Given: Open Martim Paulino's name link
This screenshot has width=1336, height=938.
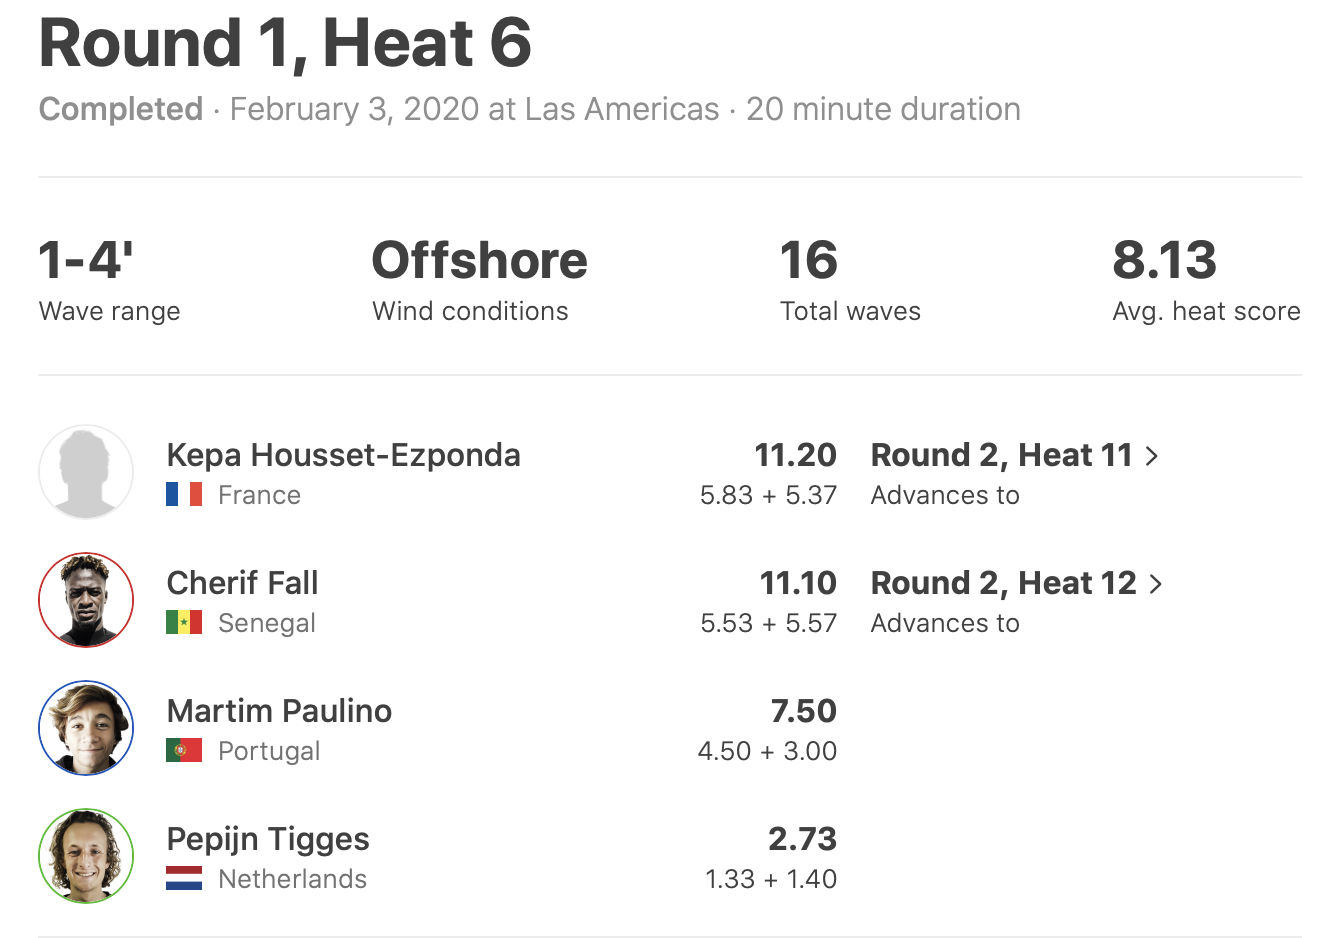Looking at the screenshot, I should (279, 711).
